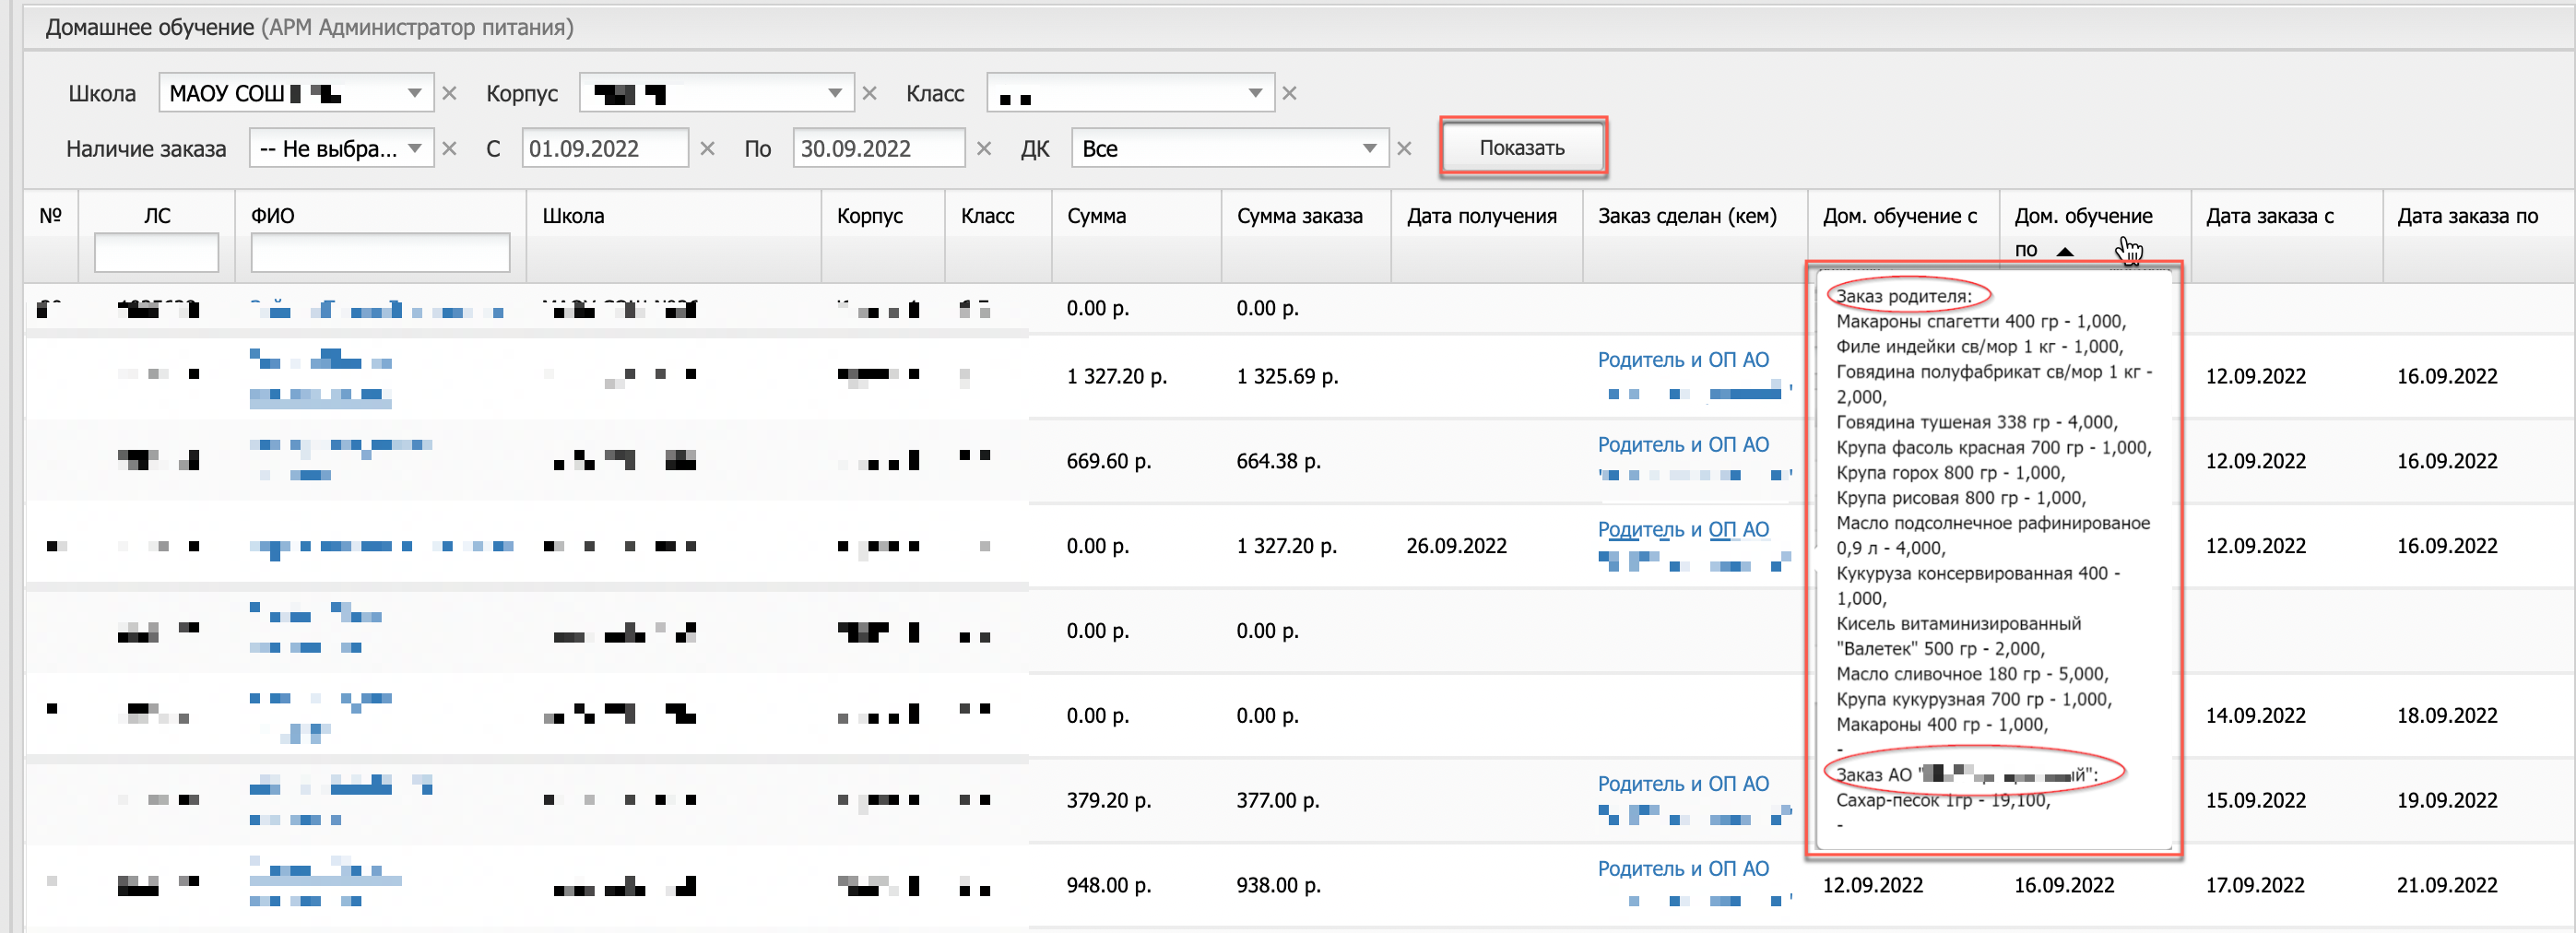Open the Корпус dropdown
2576x933 pixels.
834,93
